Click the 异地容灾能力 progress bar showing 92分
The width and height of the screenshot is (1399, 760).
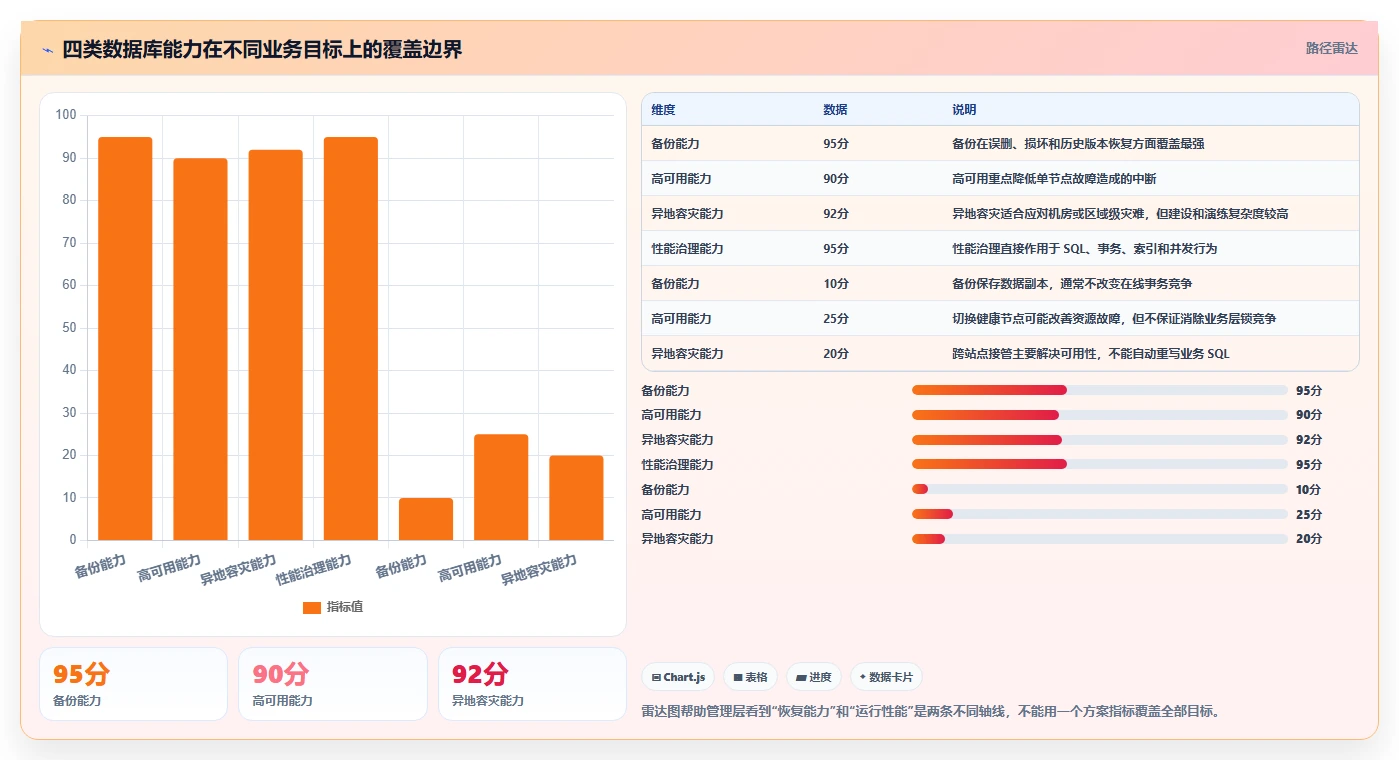(1099, 440)
